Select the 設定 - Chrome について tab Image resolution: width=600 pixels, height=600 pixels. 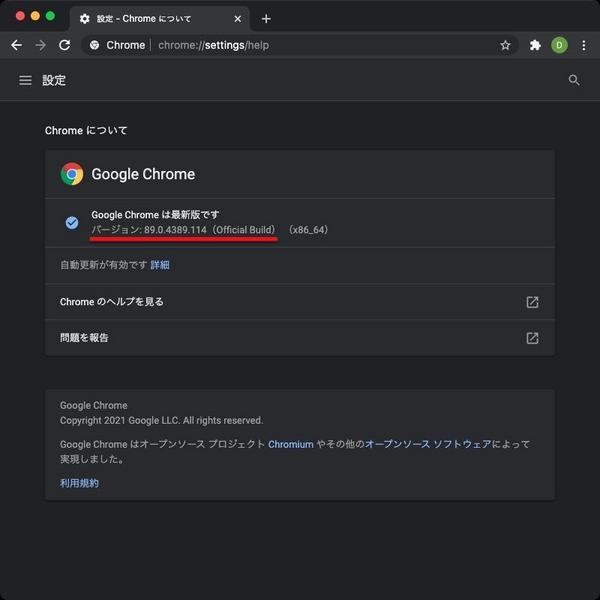(160, 19)
